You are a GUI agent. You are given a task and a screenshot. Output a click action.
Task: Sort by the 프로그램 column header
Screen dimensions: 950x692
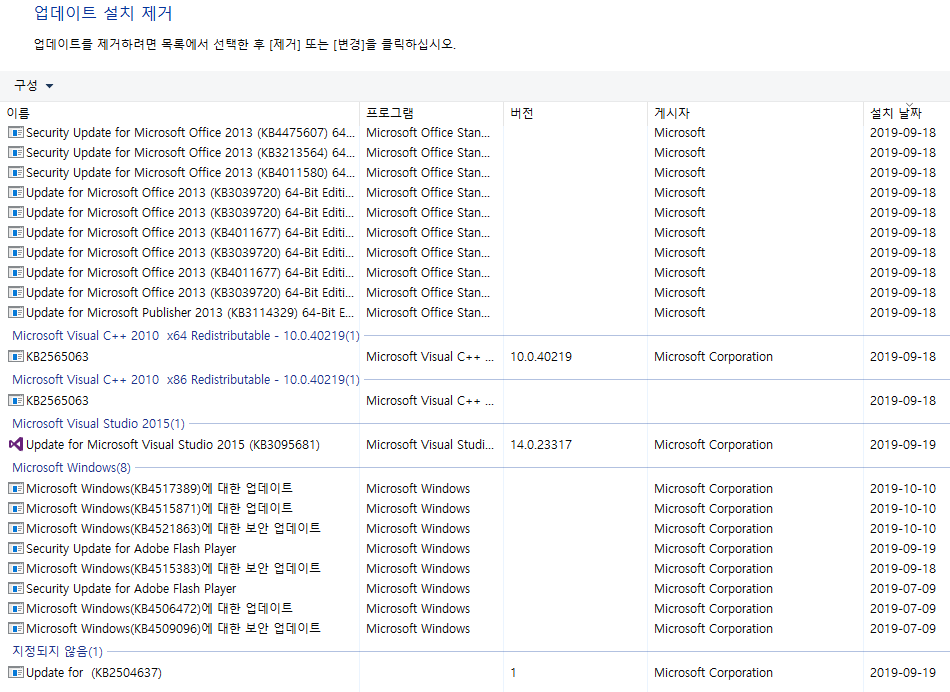[390, 113]
